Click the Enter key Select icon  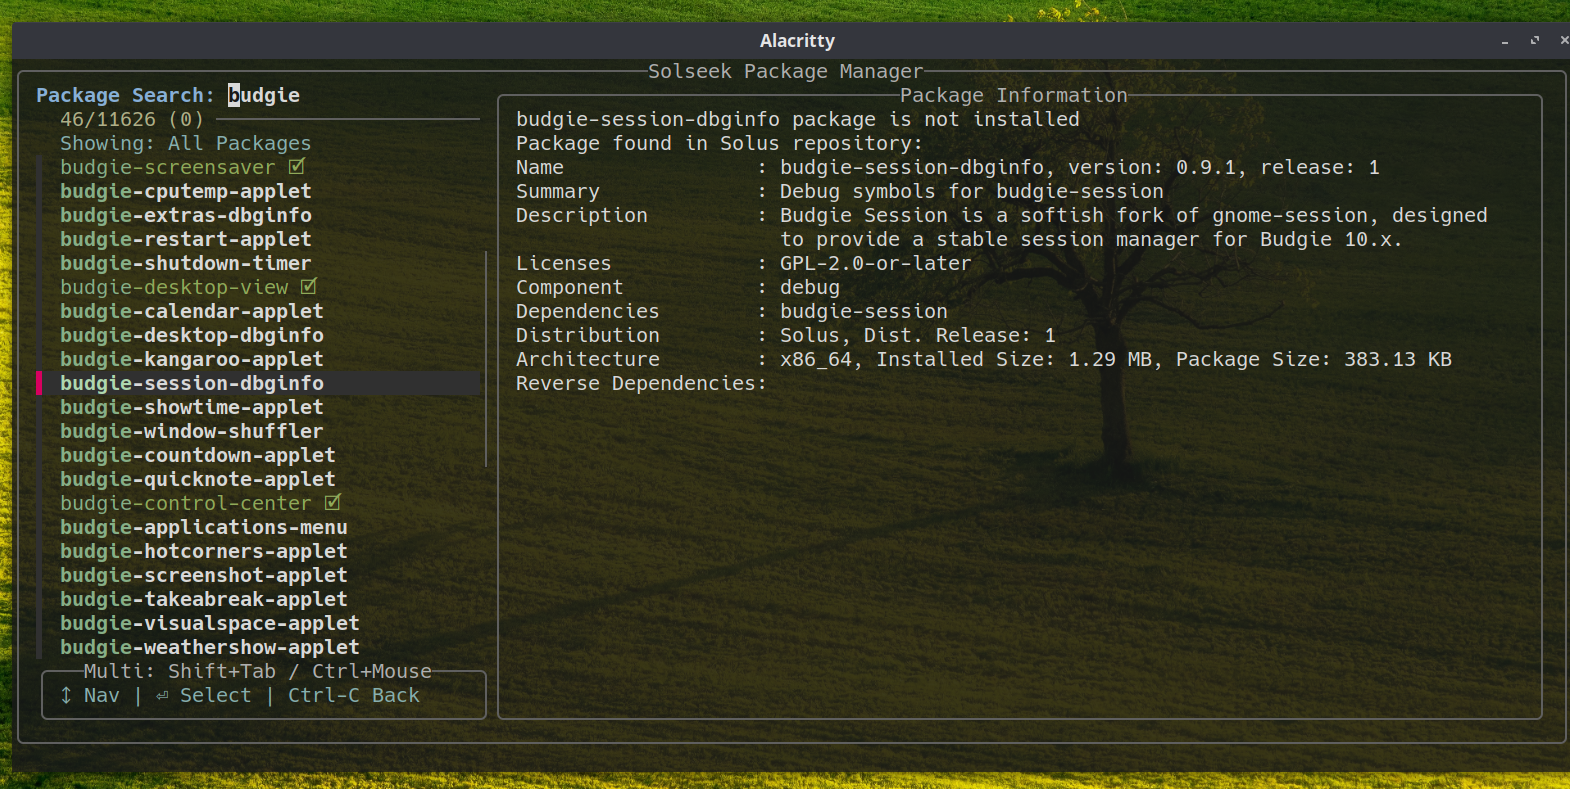coord(162,695)
